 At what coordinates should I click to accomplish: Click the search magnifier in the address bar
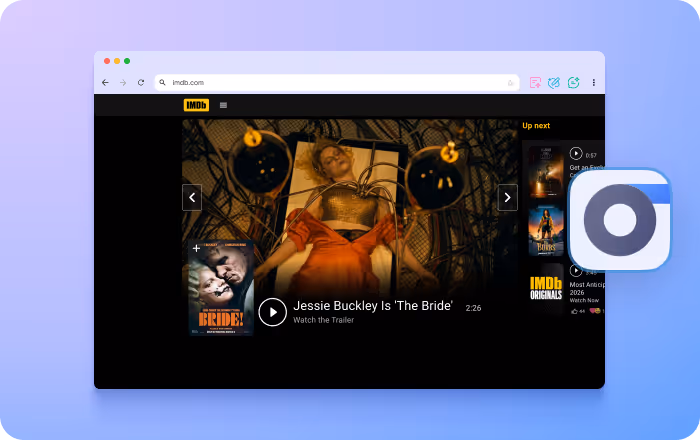tap(162, 83)
